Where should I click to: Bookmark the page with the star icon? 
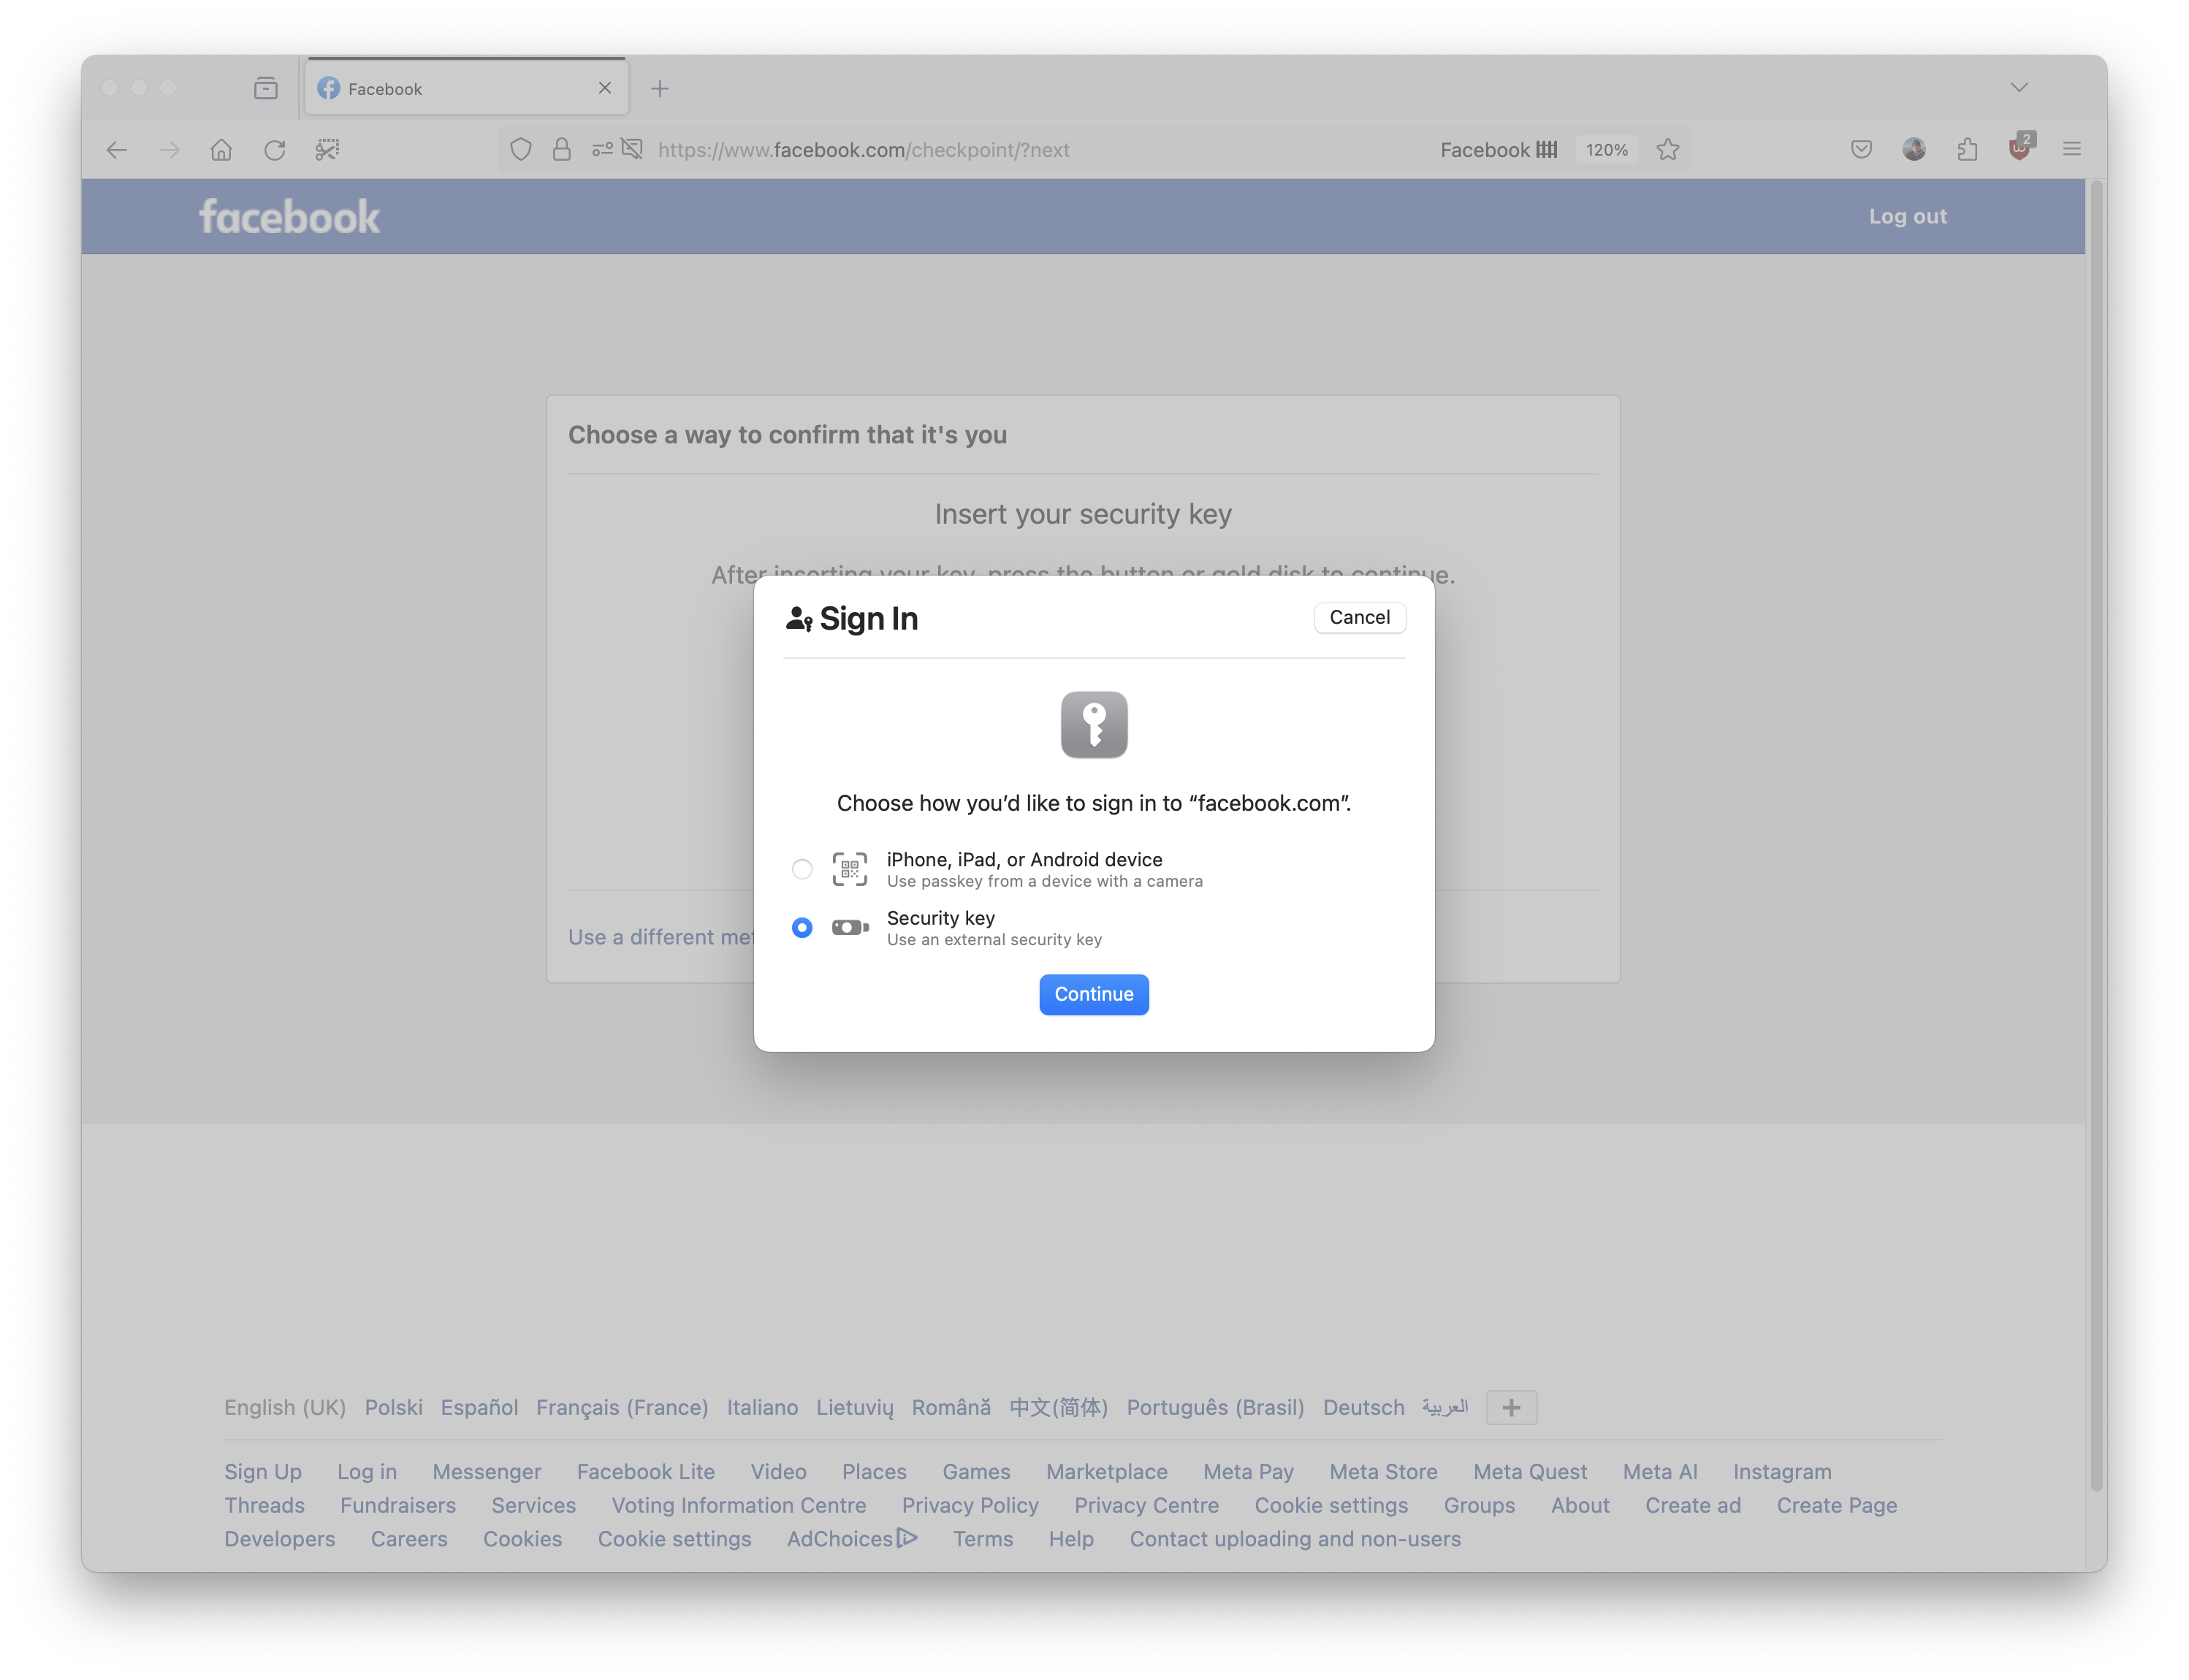[x=1667, y=149]
